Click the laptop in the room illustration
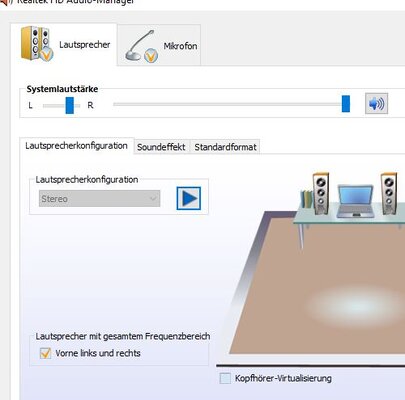The width and height of the screenshot is (405, 400). (x=355, y=201)
